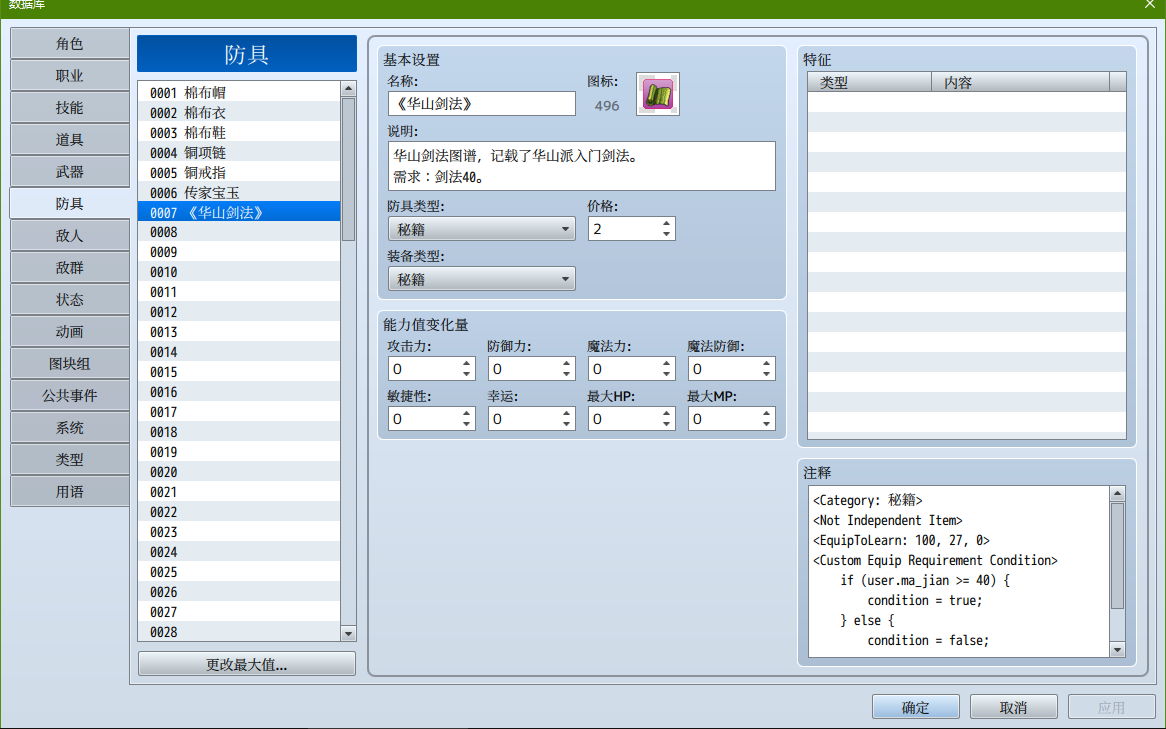Viewport: 1166px width, 729px height.
Task: Click the 名称 input field
Action: (482, 104)
